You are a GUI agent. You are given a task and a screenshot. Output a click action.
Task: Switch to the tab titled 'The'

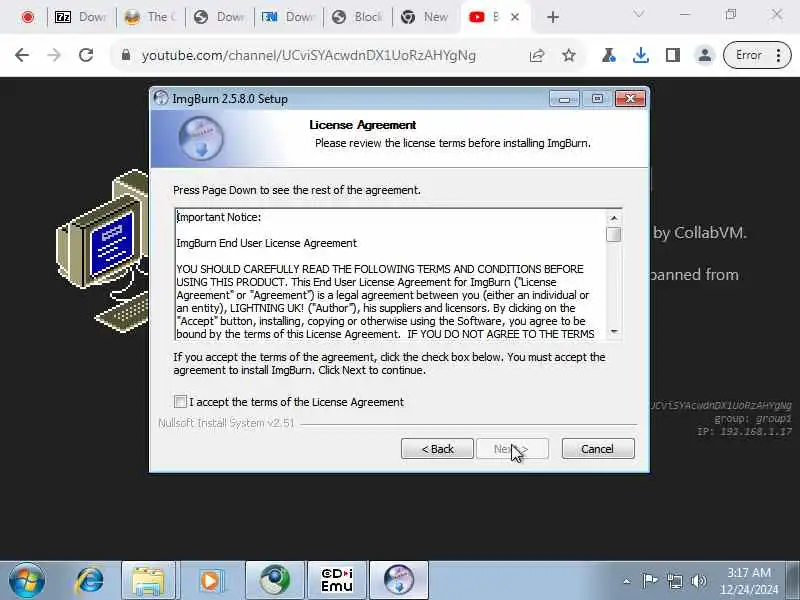point(150,17)
